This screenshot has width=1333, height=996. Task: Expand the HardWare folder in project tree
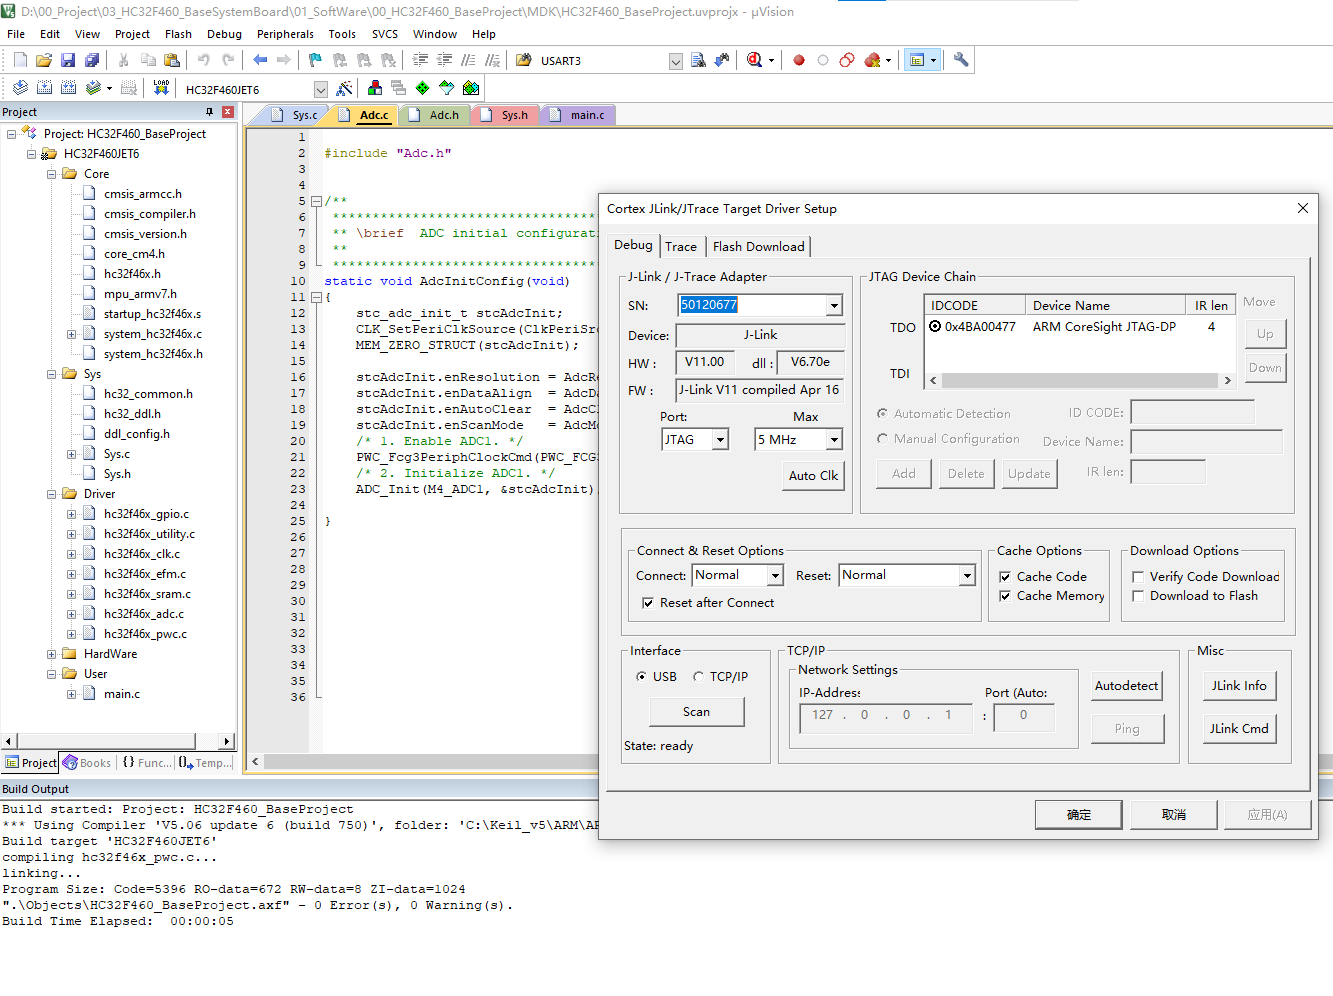(51, 654)
